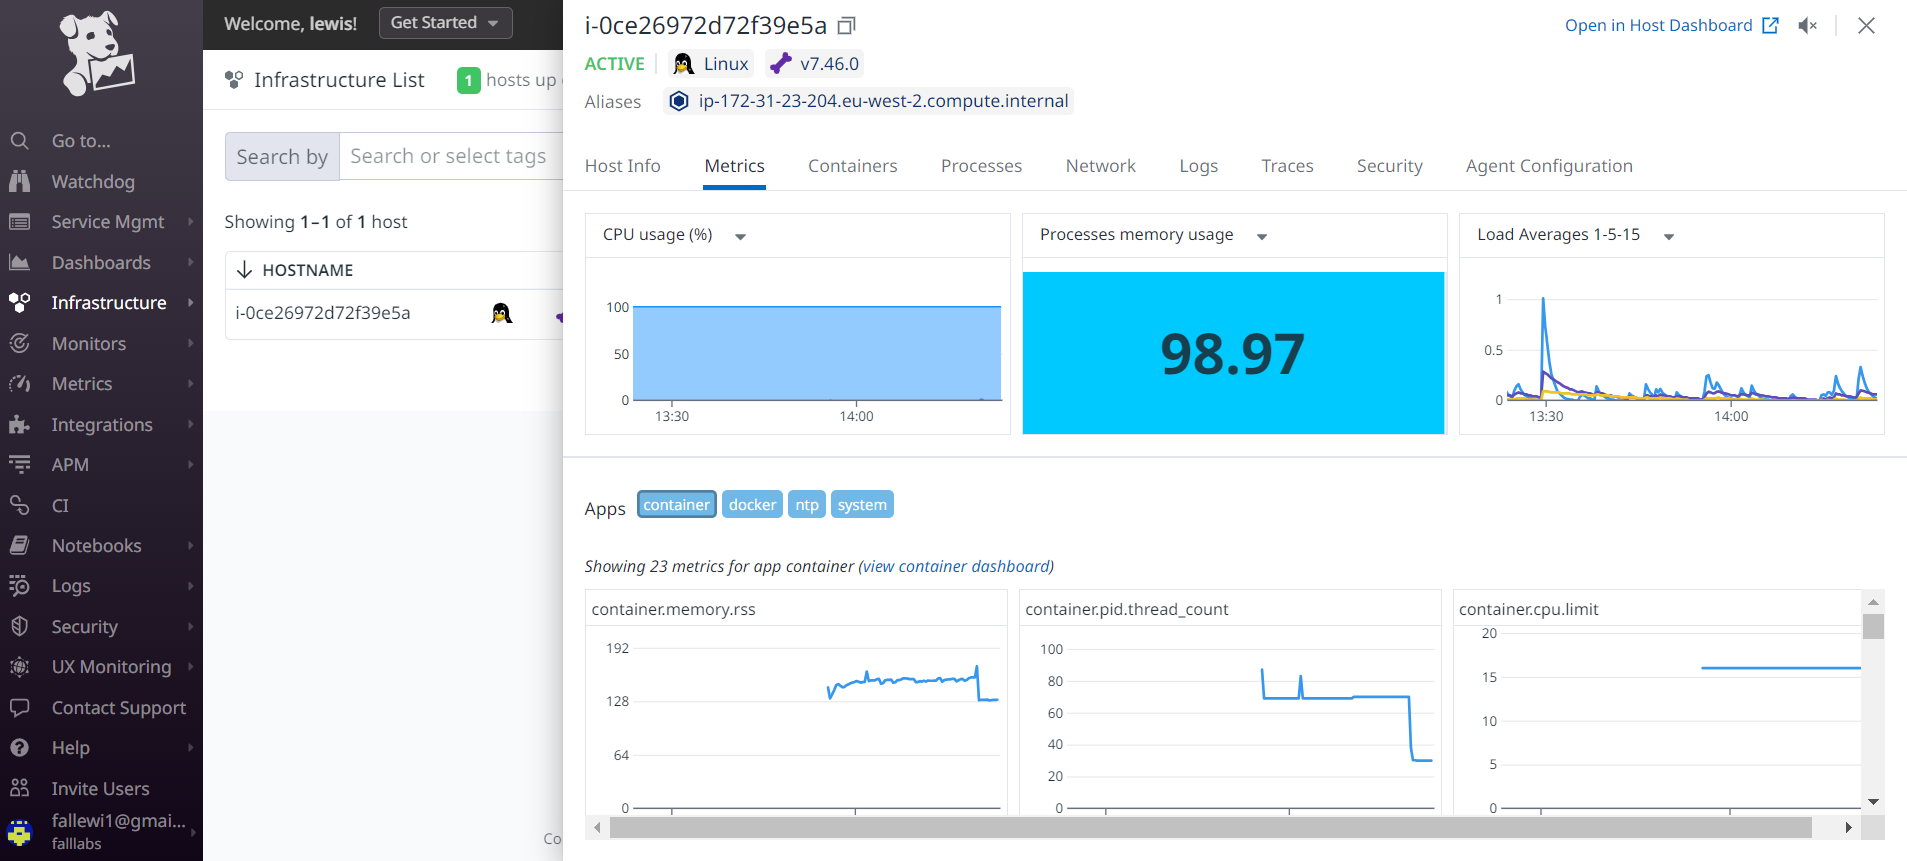The image size is (1907, 861).
Task: Click host row i-0ce26972d72f39e5a
Action: pyautogui.click(x=395, y=314)
